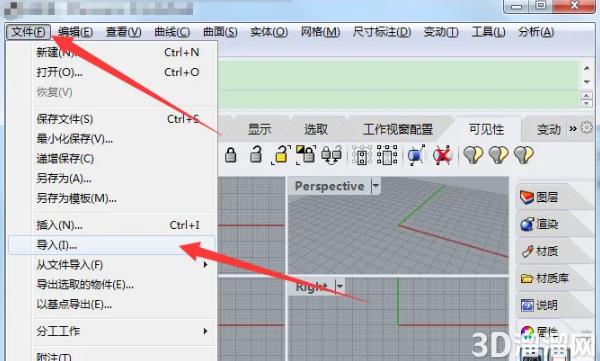The image size is (600, 361).
Task: Switch to the 工作视窗配置 toolbar tab
Action: click(x=398, y=129)
